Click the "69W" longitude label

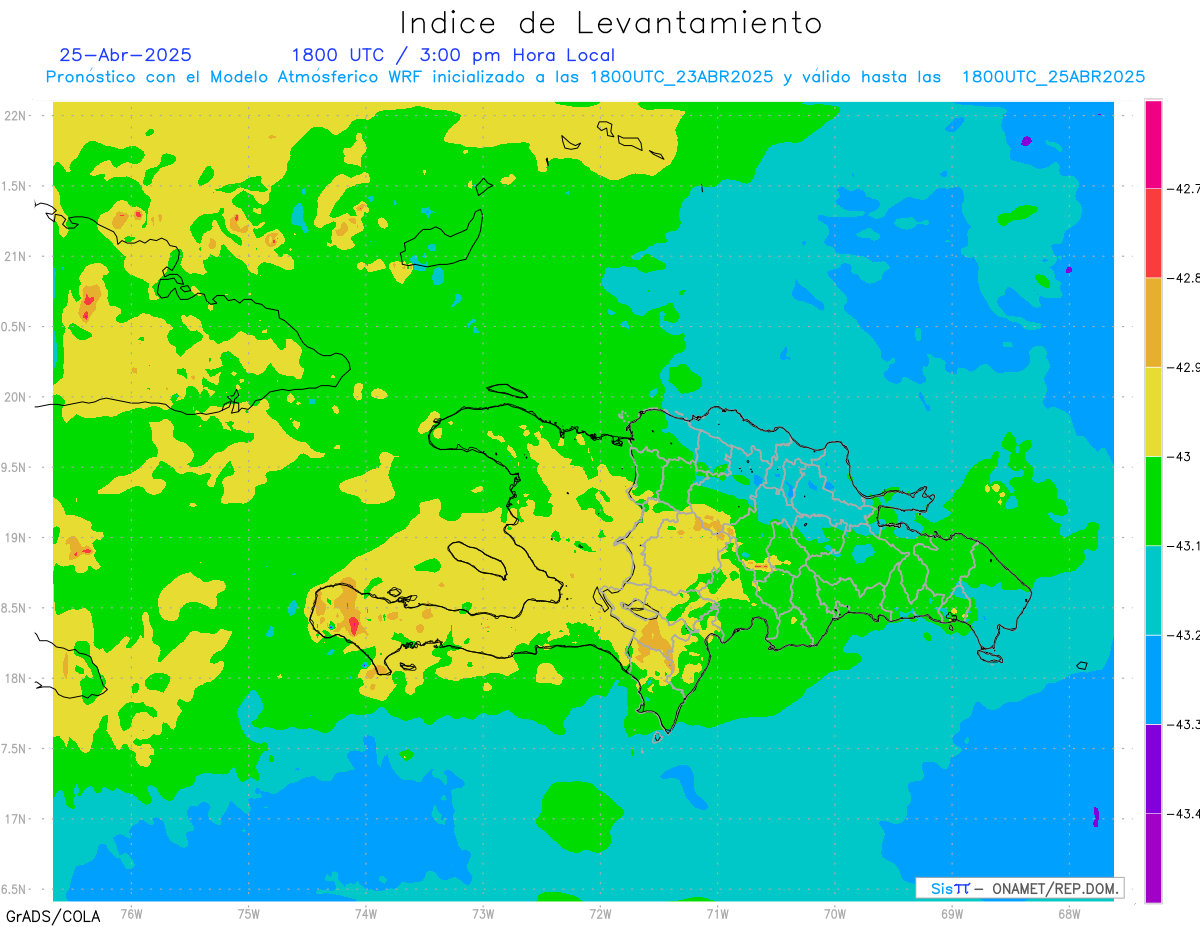tap(952, 913)
